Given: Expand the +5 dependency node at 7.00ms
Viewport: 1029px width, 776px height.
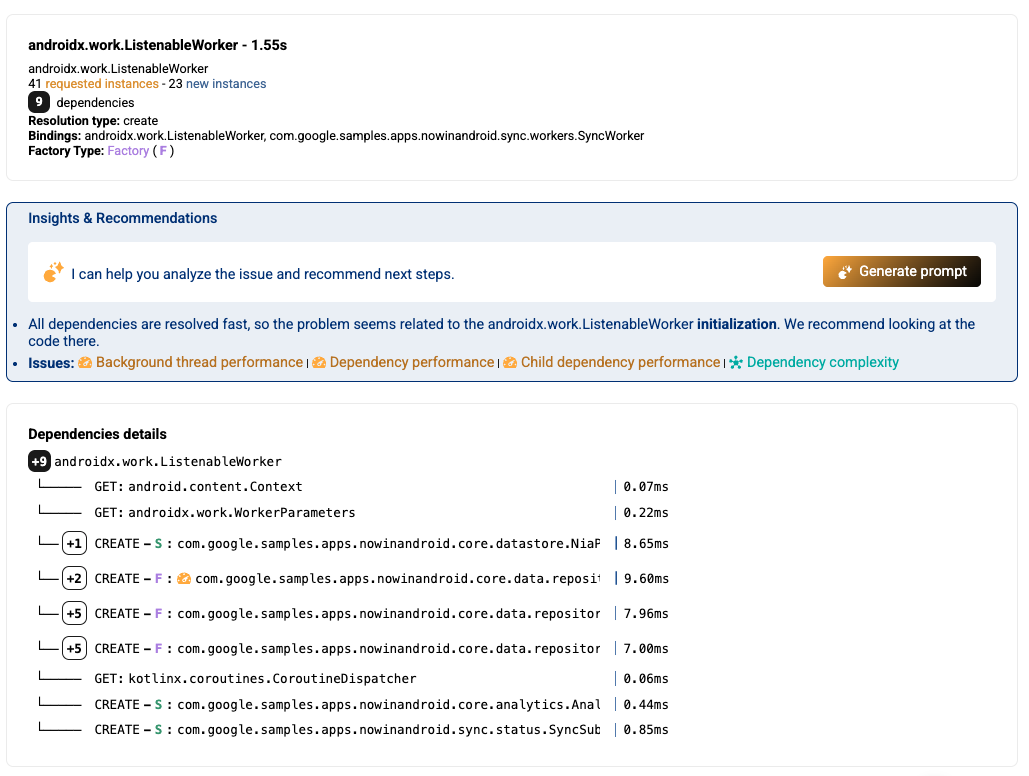Looking at the screenshot, I should point(74,649).
